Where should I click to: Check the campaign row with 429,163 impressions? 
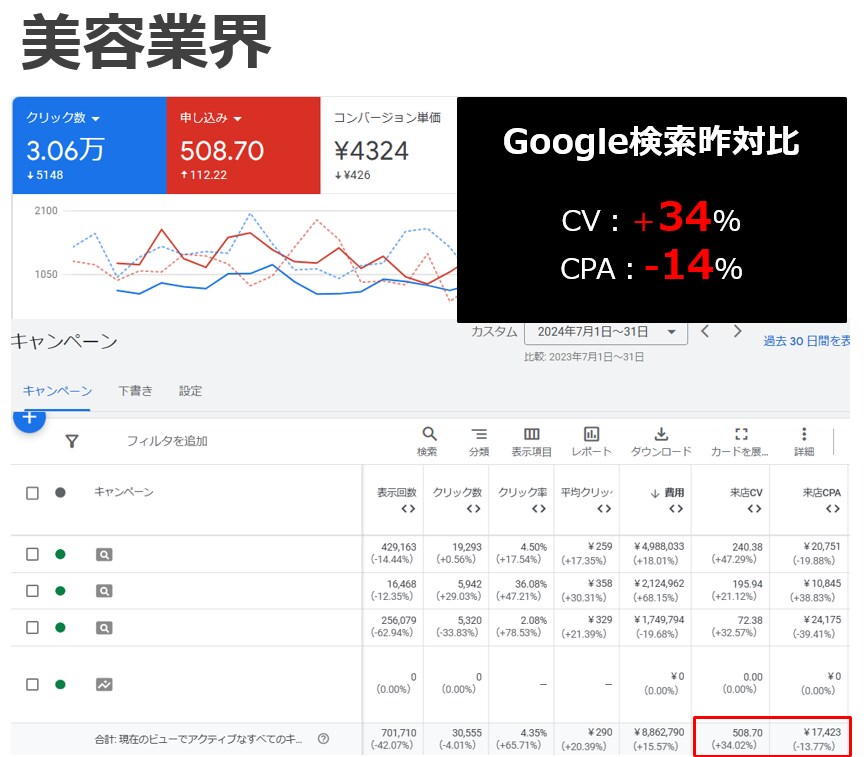click(x=33, y=554)
